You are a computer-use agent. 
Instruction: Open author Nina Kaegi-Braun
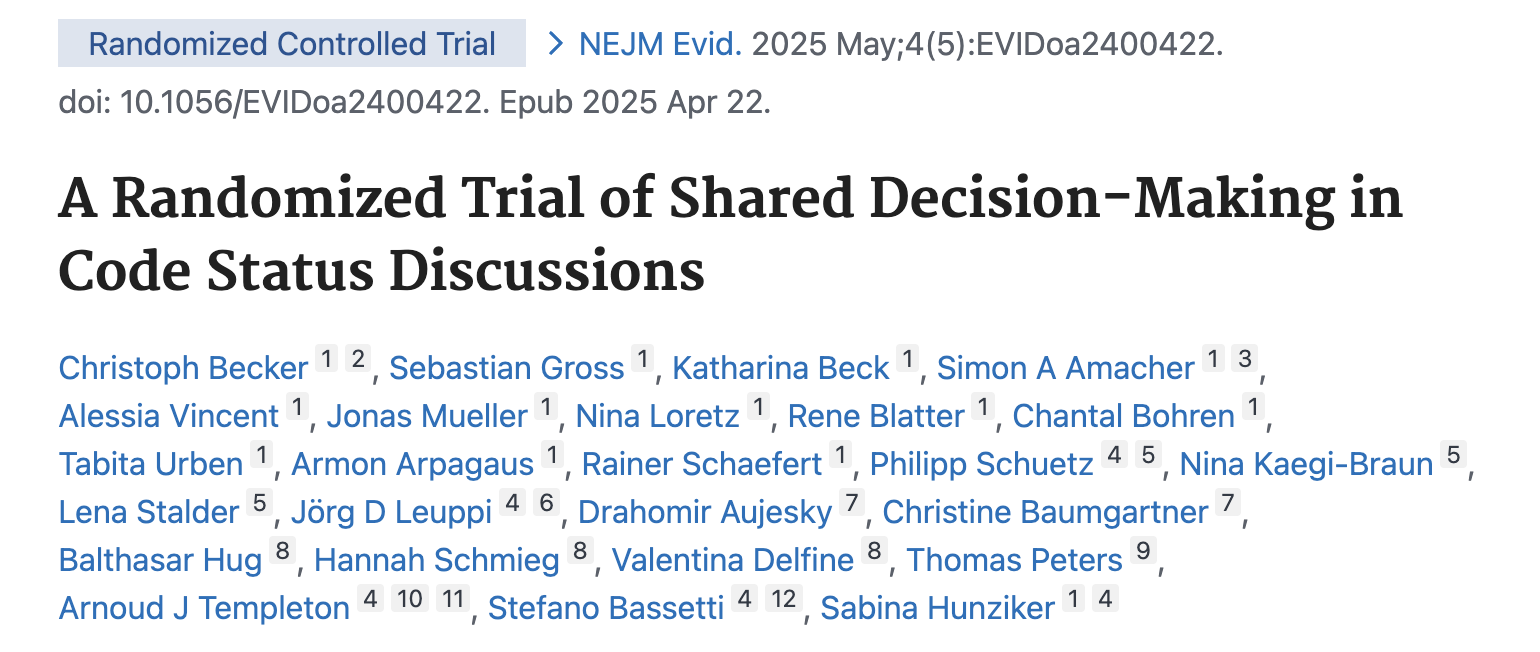[1306, 464]
